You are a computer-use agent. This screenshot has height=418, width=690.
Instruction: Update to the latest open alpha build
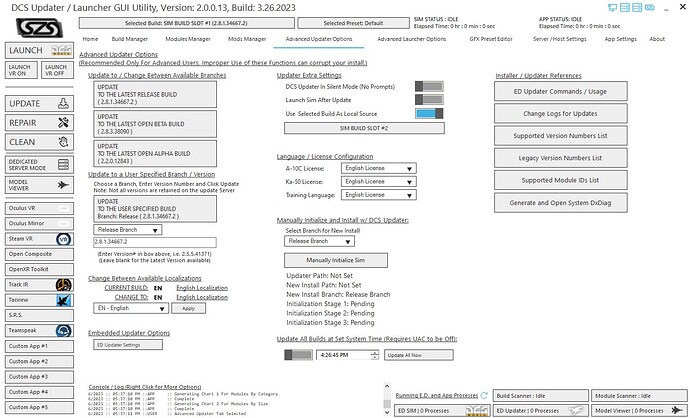point(155,154)
